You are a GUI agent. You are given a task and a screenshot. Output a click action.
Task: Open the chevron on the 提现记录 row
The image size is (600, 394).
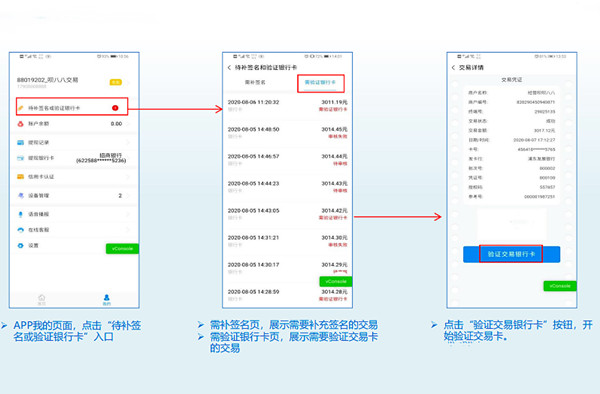(128, 143)
